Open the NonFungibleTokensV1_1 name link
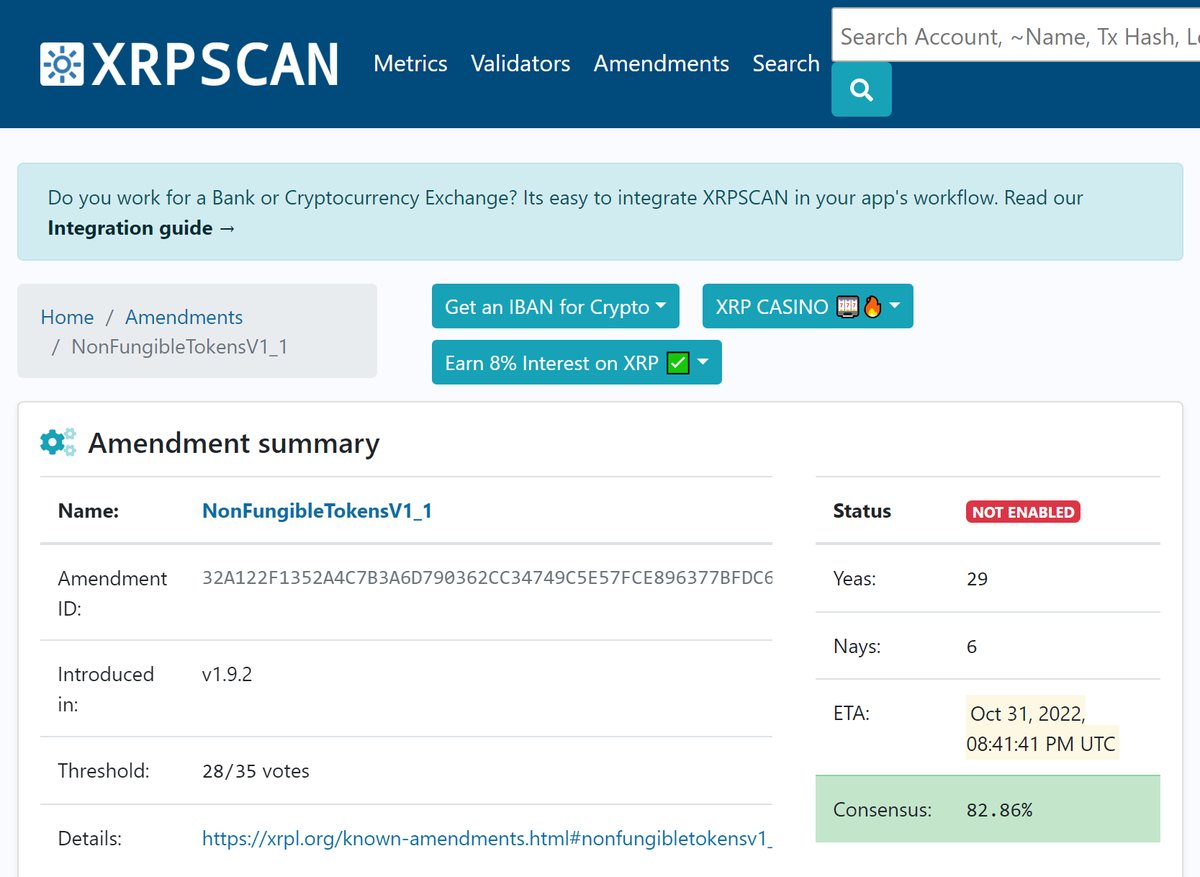Screen dimensions: 1200x877 (317, 511)
